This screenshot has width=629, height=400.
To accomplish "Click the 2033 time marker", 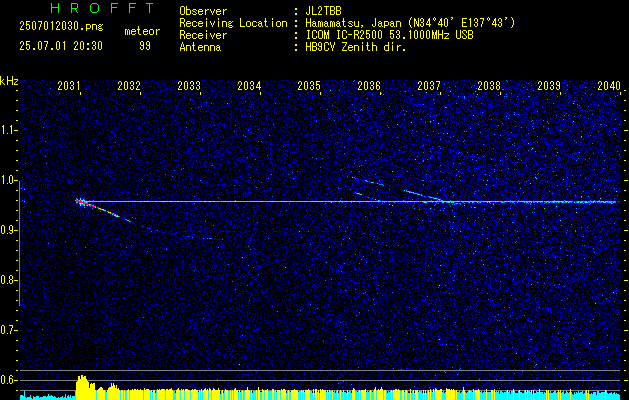I will [x=189, y=85].
